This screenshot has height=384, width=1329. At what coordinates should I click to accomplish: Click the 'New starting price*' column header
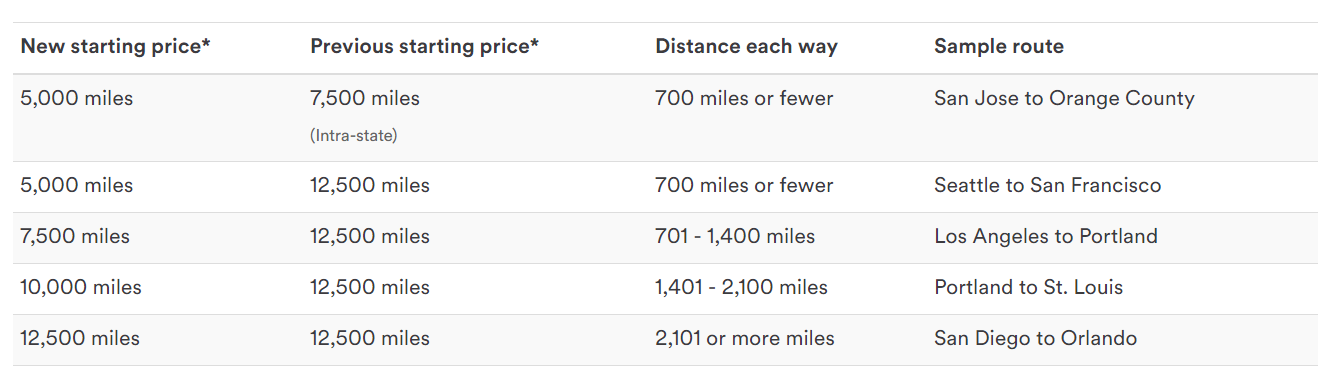(115, 47)
